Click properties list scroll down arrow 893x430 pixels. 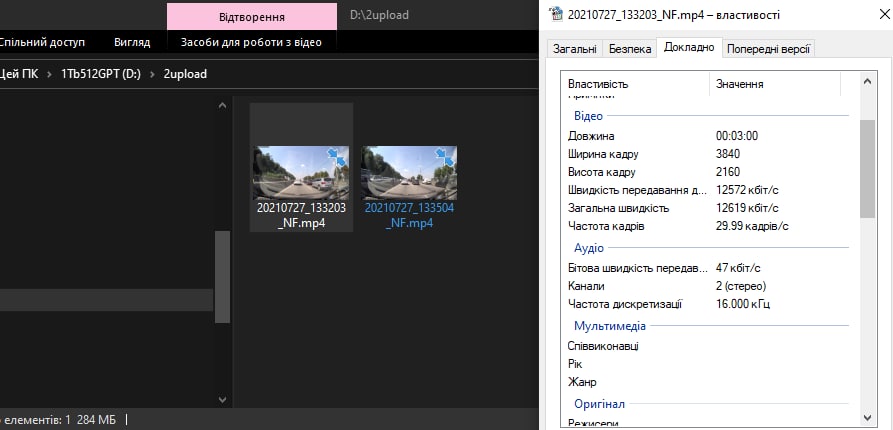[867, 417]
